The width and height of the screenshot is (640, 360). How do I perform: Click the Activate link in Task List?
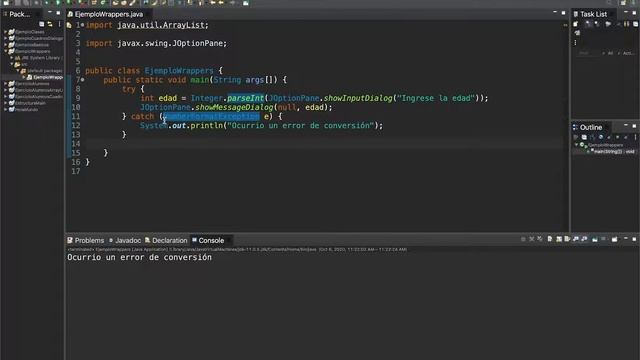[x=628, y=53]
